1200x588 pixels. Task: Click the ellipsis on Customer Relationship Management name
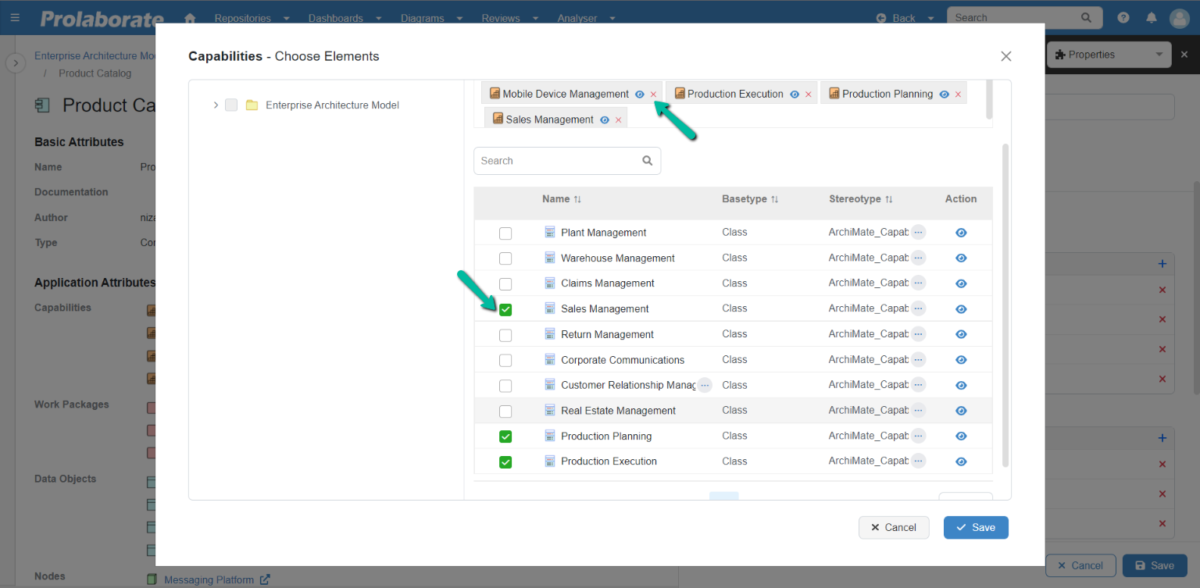703,384
